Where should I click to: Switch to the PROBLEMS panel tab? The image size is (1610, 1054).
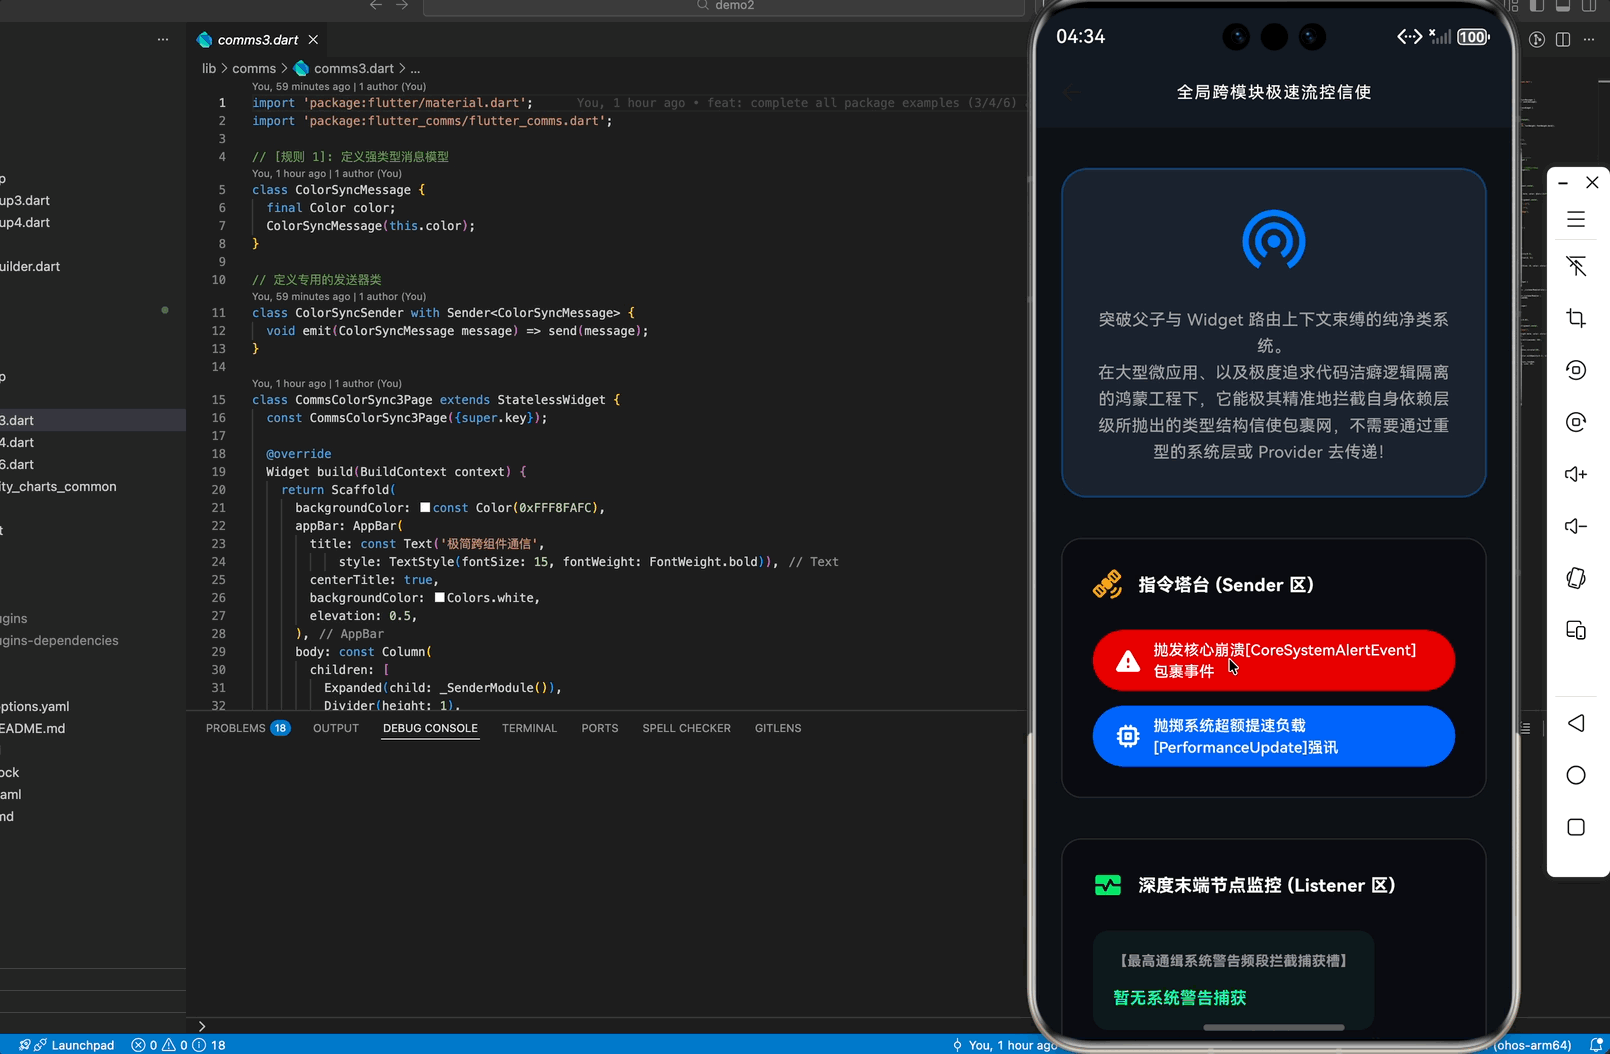(247, 728)
